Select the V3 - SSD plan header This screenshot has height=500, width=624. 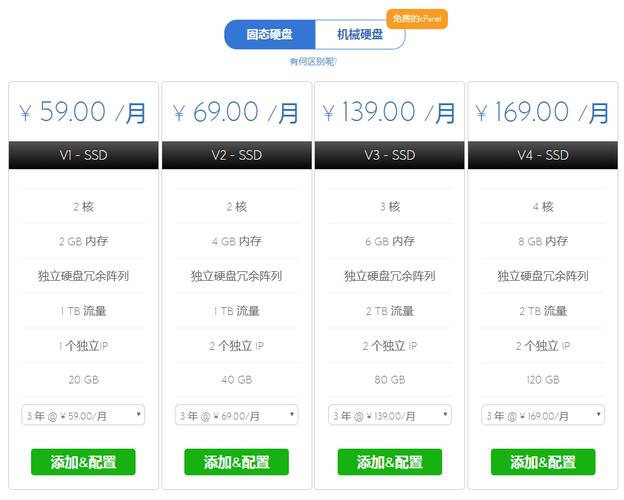coord(390,155)
